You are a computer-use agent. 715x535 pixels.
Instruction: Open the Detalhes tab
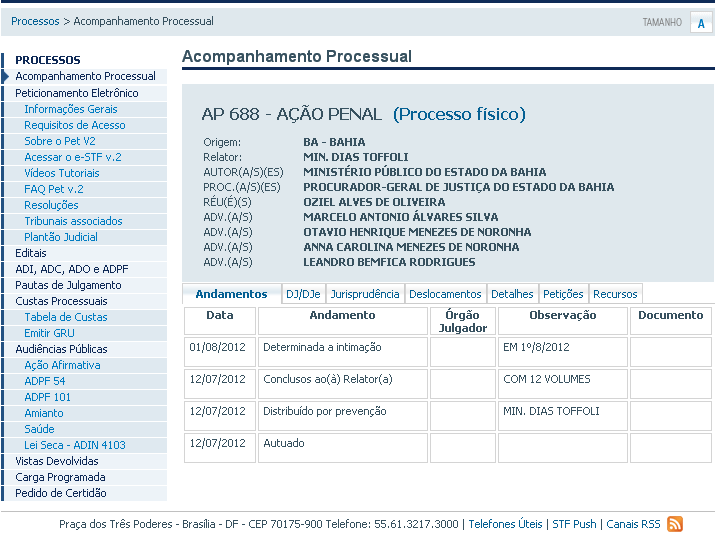click(x=512, y=294)
